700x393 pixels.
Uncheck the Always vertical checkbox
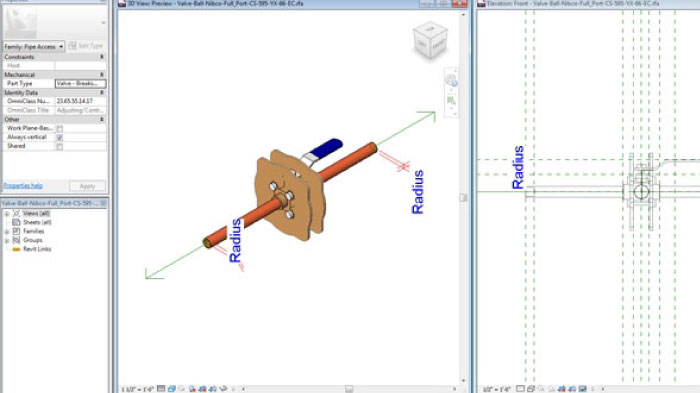tap(59, 138)
